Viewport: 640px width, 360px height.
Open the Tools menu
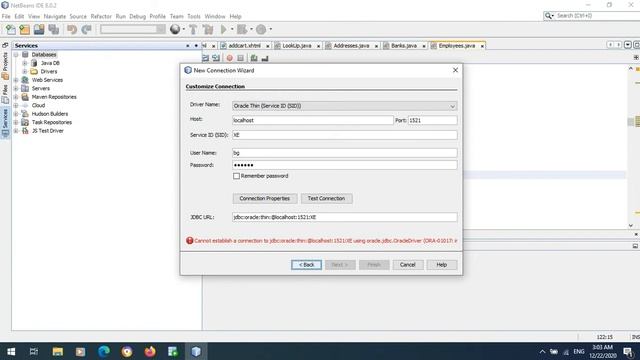click(194, 16)
